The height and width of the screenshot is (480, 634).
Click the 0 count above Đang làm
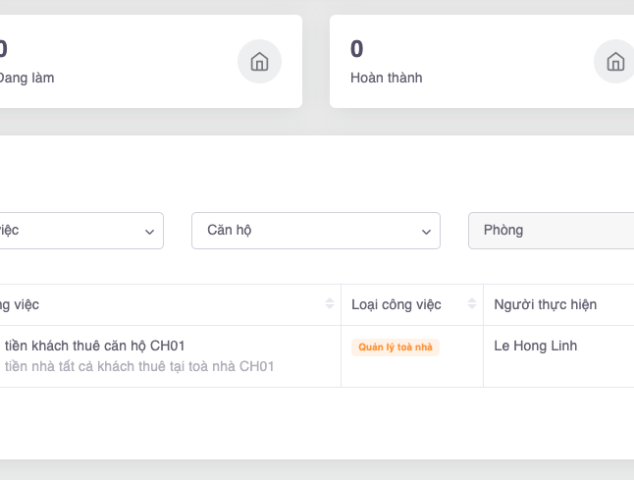3,48
